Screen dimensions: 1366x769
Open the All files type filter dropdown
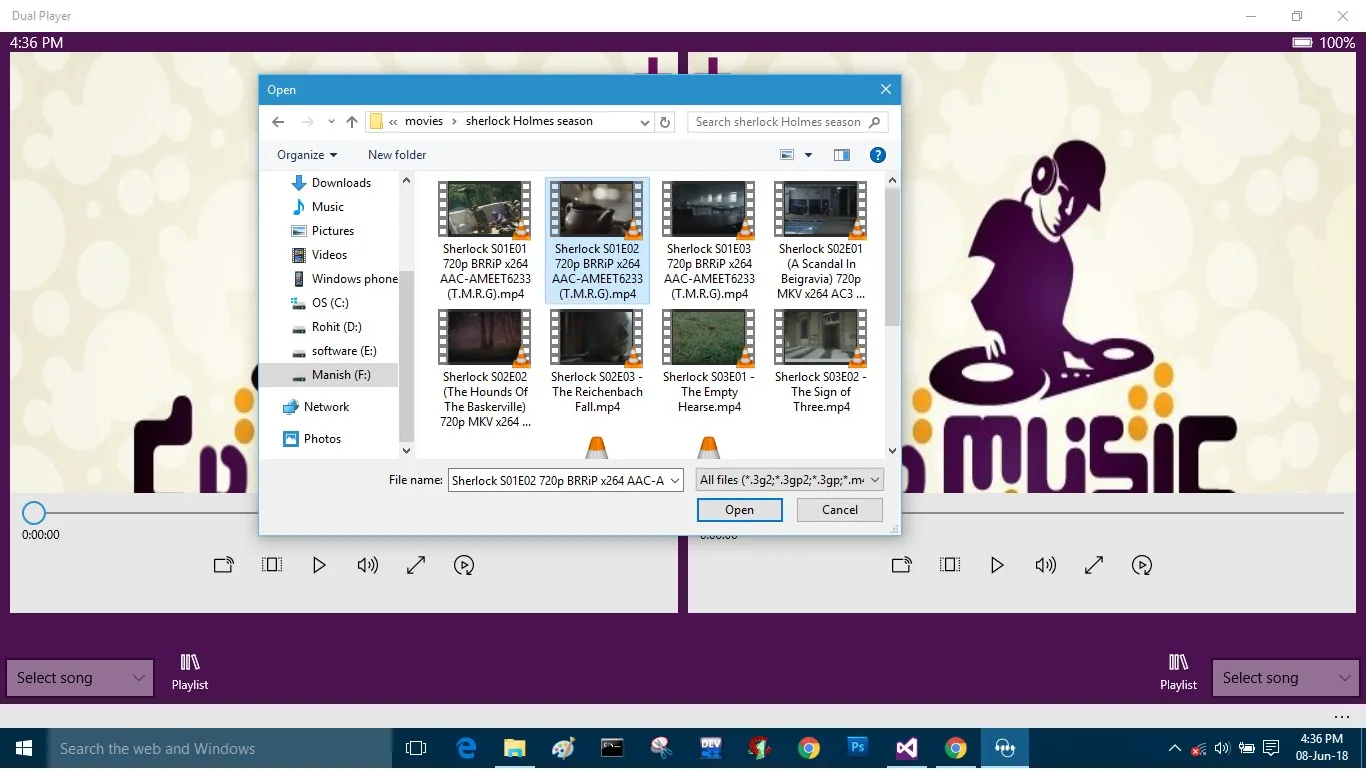point(790,480)
